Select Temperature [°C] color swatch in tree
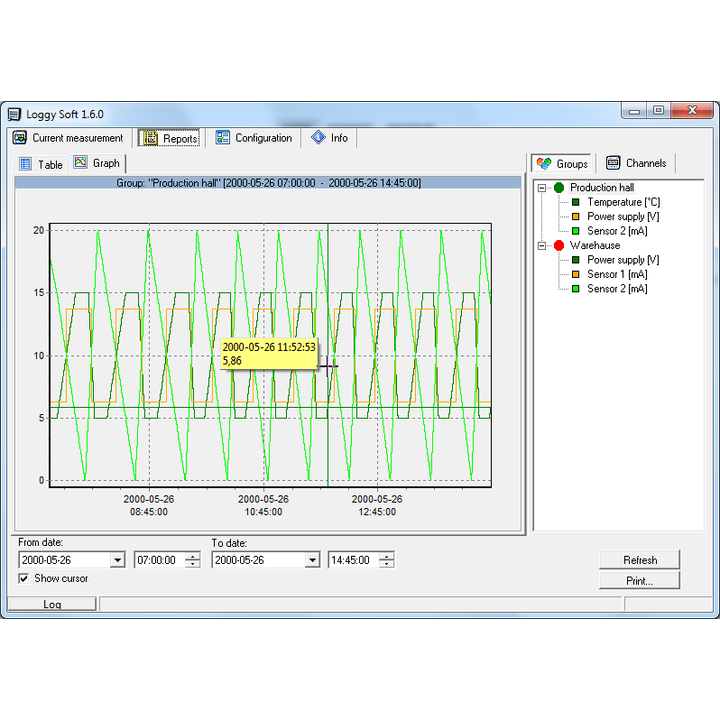The image size is (720, 720). pyautogui.click(x=575, y=202)
